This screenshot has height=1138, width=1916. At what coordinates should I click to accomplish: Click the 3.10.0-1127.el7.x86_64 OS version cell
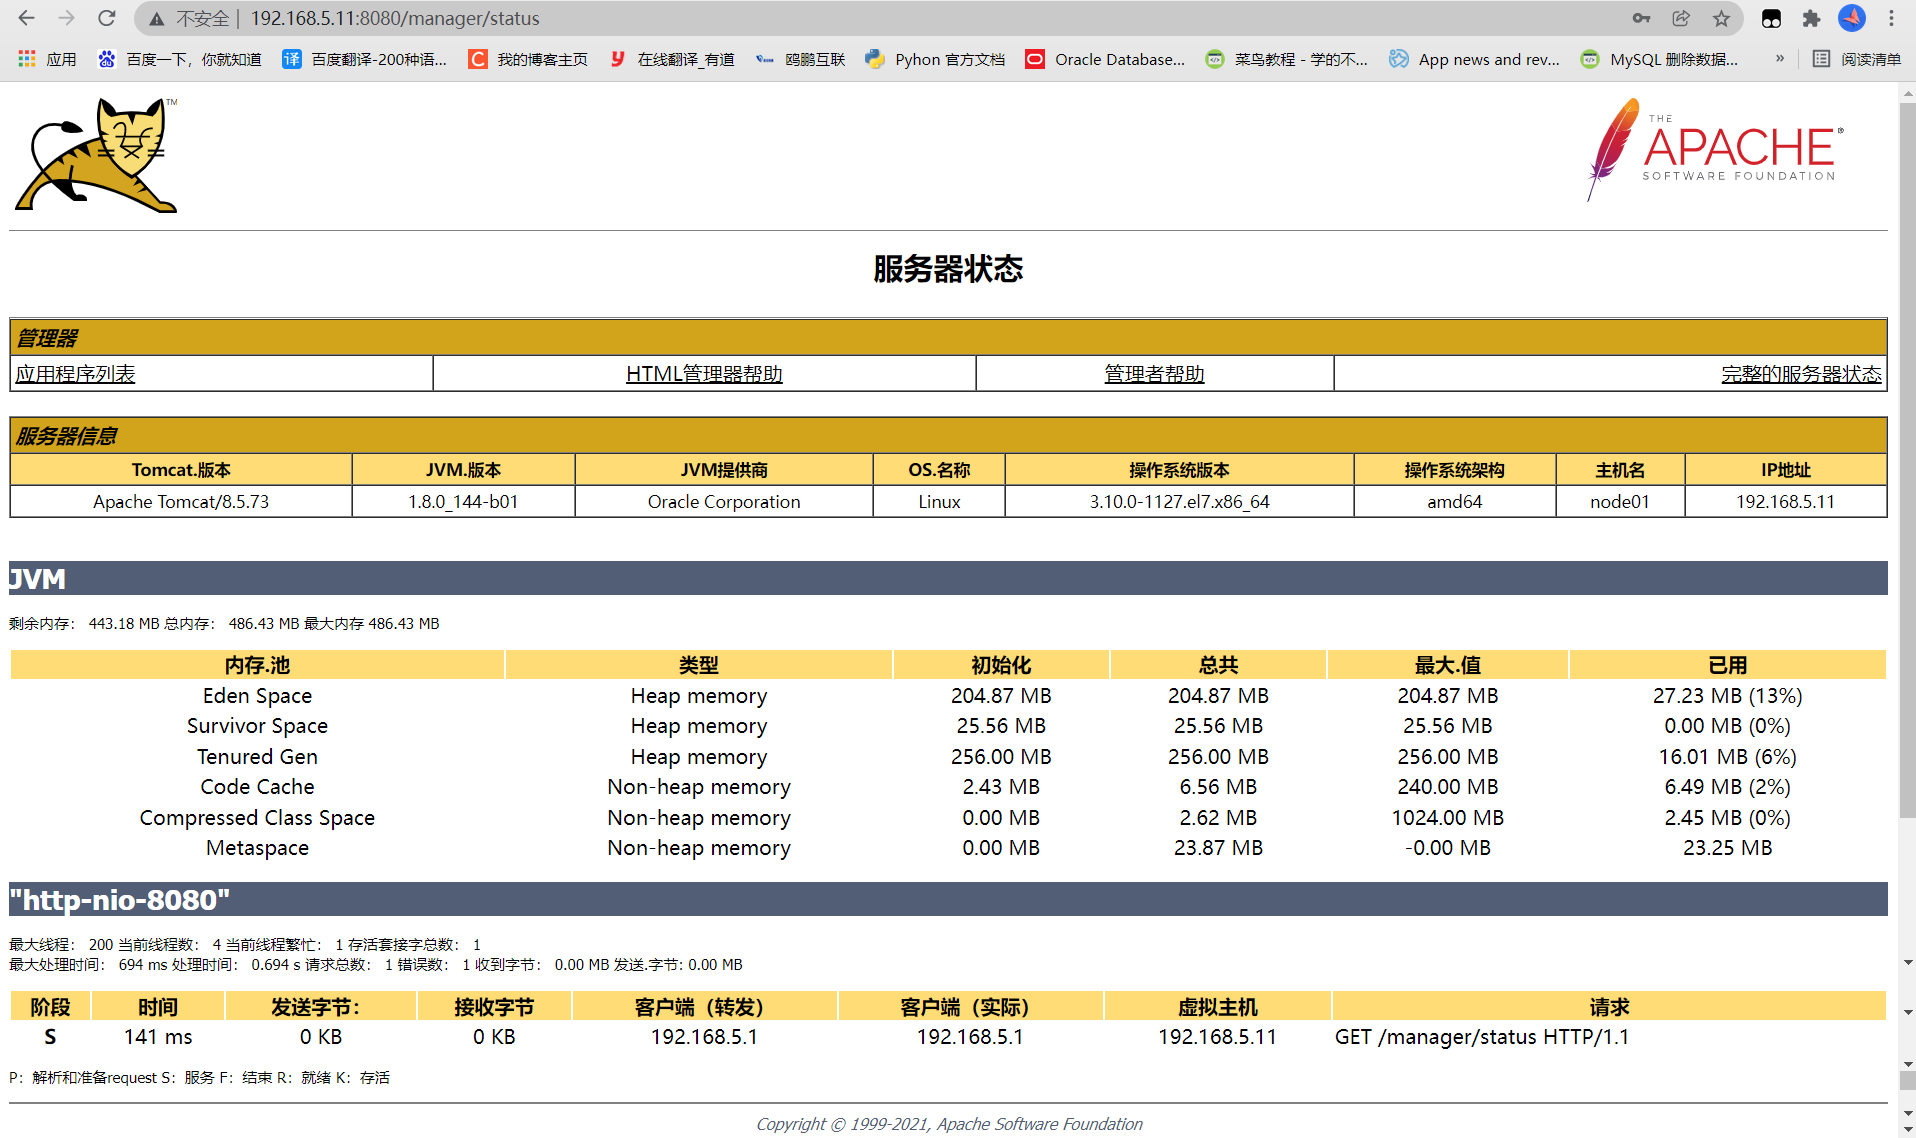1179,502
